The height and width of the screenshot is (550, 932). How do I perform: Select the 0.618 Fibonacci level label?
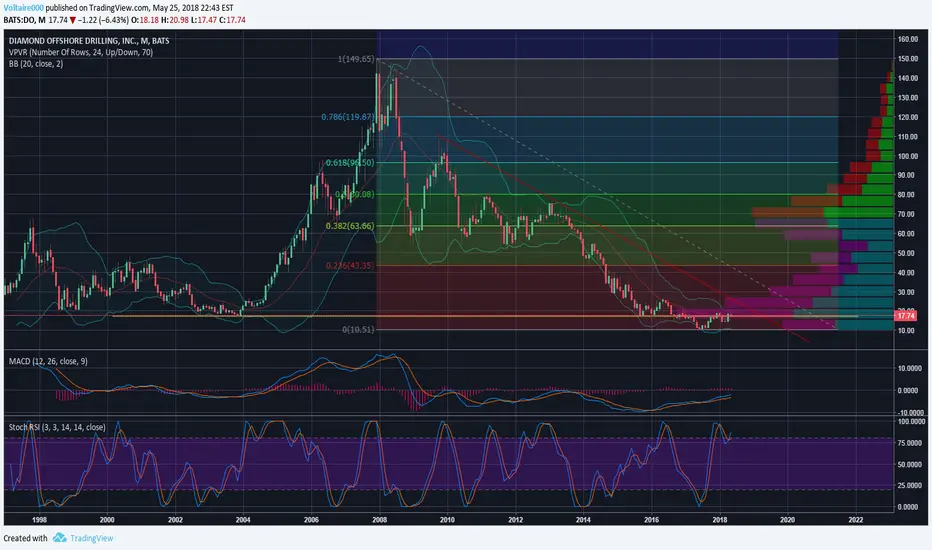click(x=350, y=162)
